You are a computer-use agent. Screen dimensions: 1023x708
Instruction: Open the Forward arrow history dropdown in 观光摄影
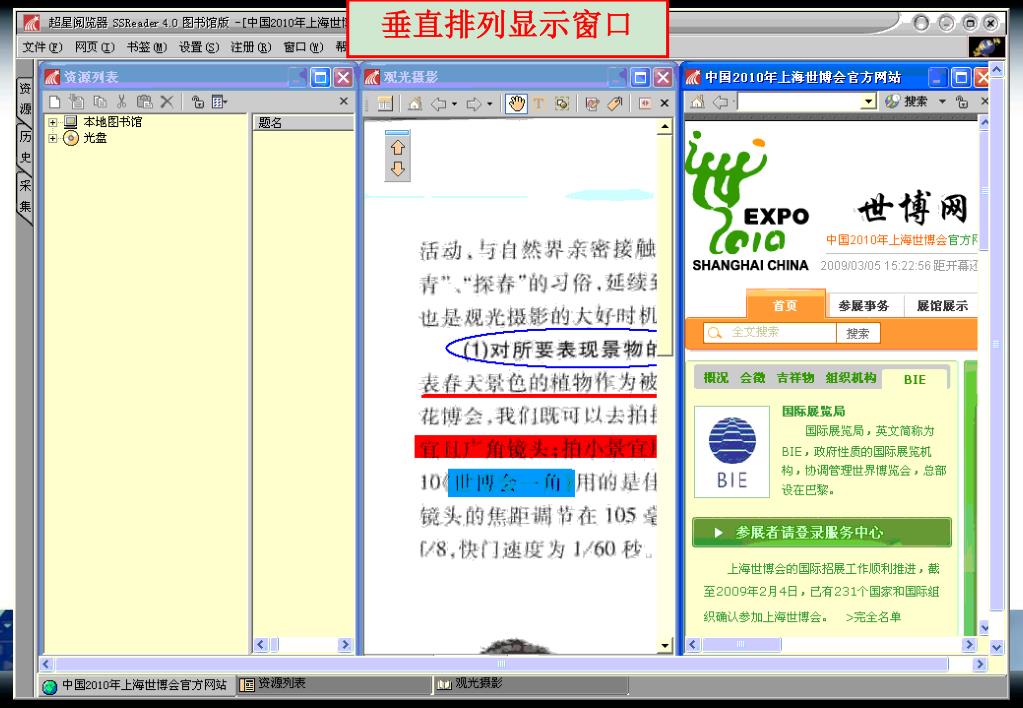489,104
